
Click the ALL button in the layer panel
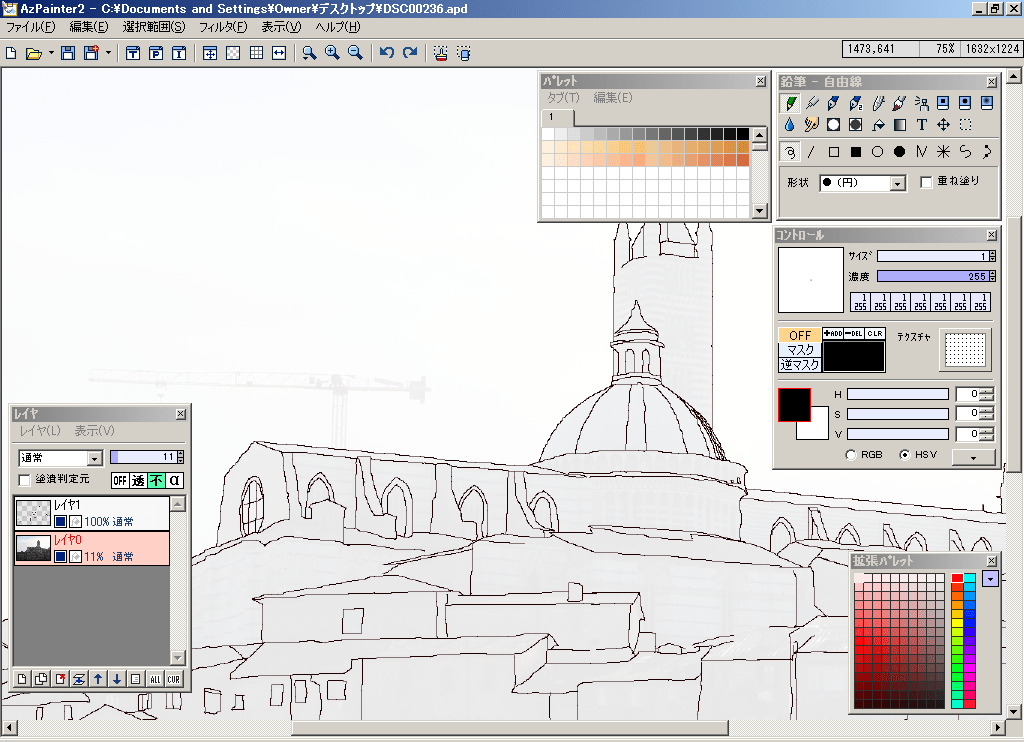click(155, 677)
